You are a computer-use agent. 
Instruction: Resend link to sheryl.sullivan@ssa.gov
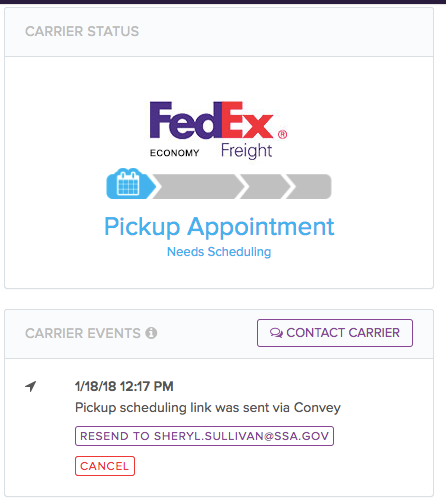(204, 436)
